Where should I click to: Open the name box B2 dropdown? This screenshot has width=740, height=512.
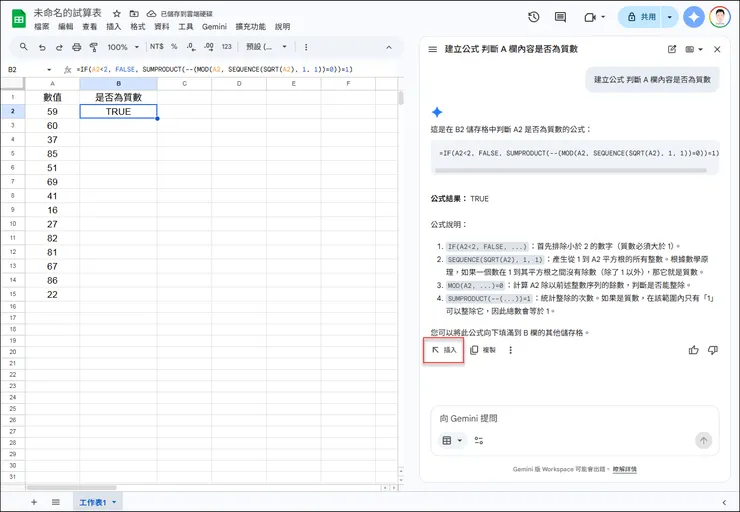click(x=49, y=69)
